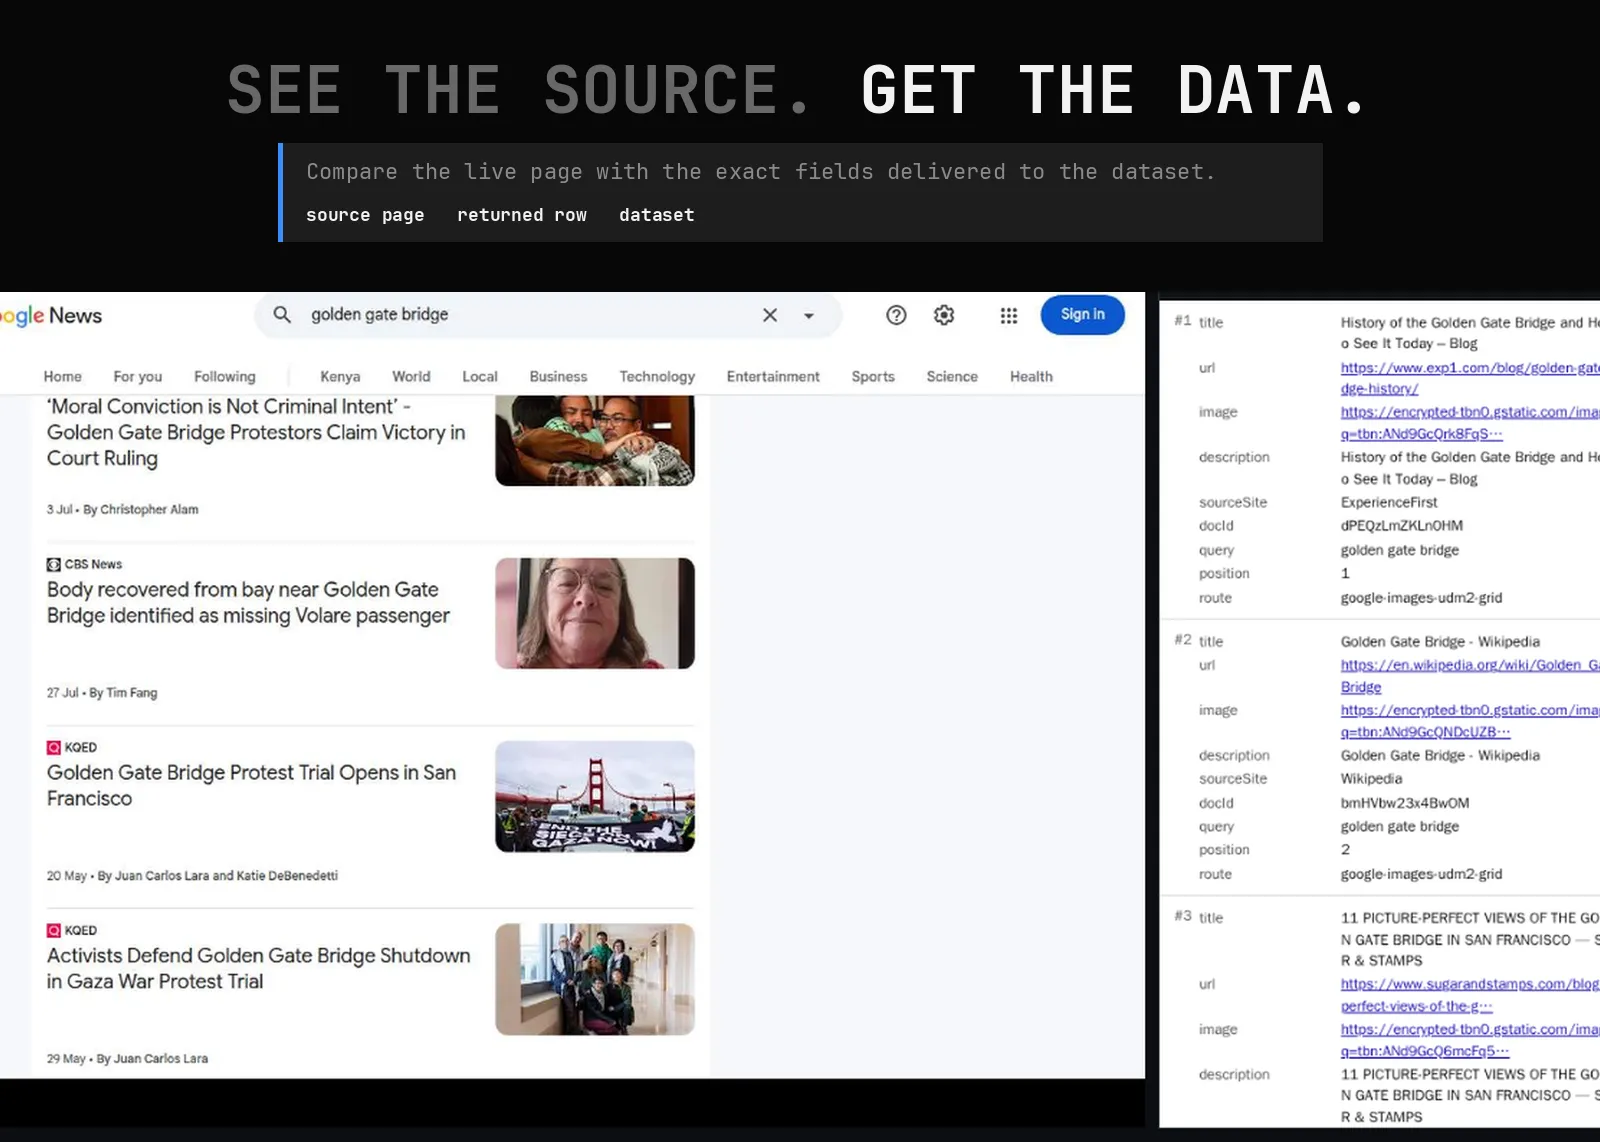Select the Sports news tab

[x=873, y=377]
